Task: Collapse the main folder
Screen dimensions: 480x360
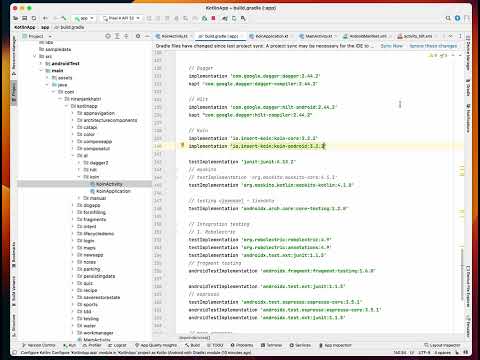Action: [41, 71]
